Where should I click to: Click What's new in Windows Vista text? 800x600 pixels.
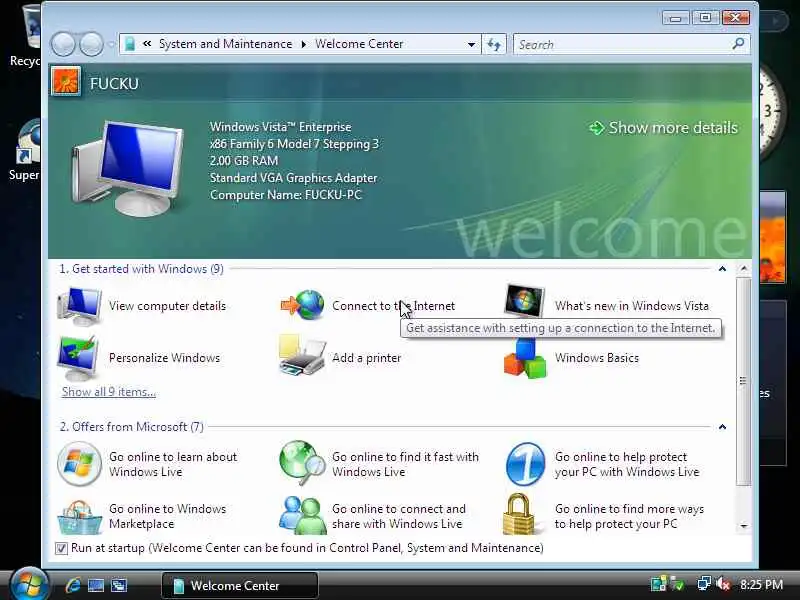pos(632,306)
